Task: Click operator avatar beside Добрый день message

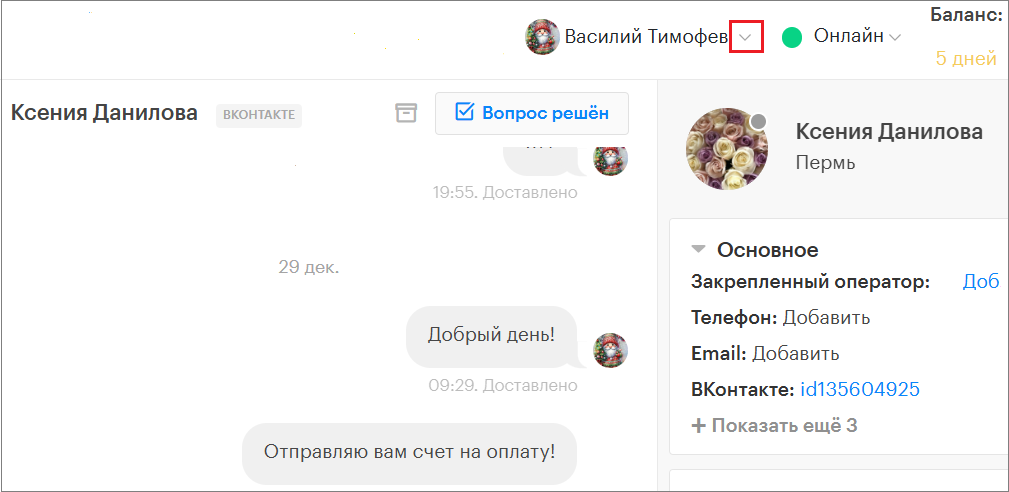Action: pos(611,350)
